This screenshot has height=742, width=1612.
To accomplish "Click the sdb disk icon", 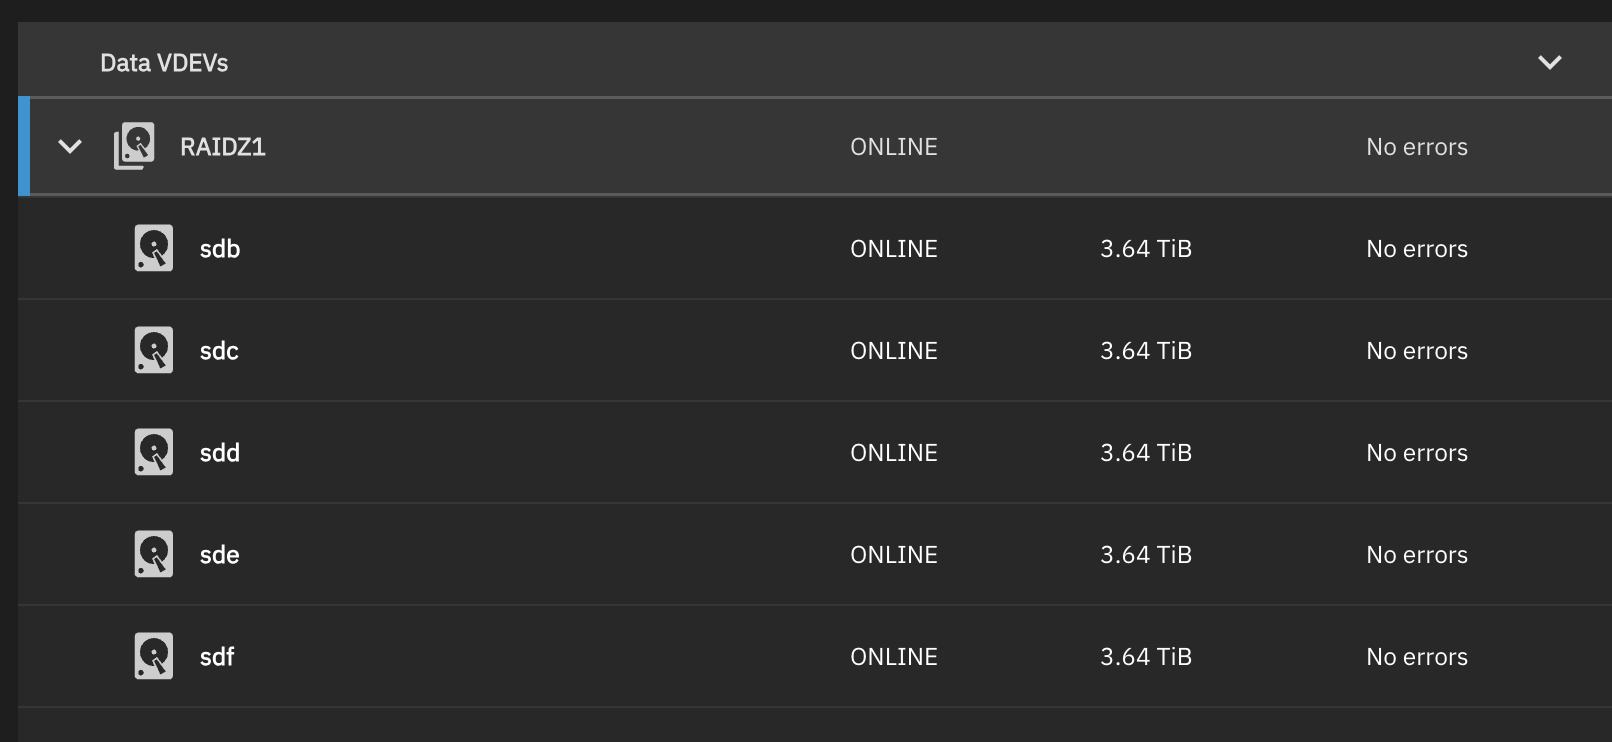I will (x=154, y=248).
